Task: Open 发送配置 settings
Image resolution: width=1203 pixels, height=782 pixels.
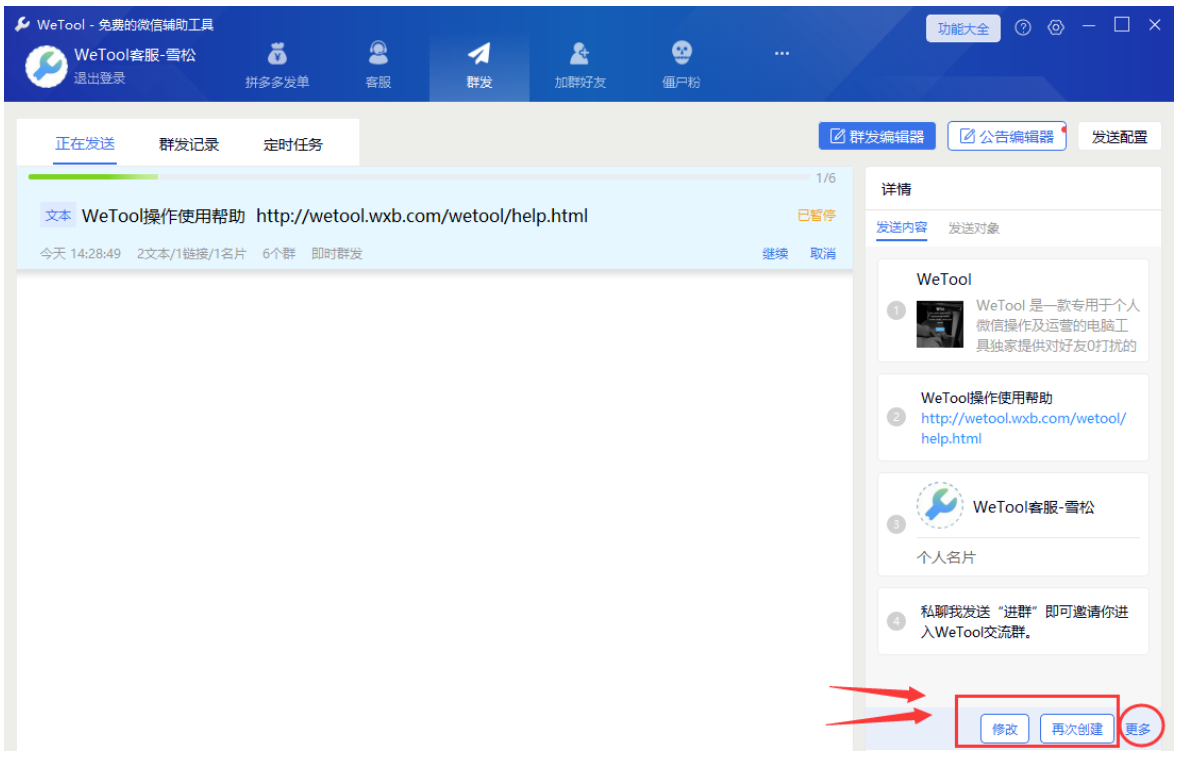Action: pyautogui.click(x=1119, y=137)
